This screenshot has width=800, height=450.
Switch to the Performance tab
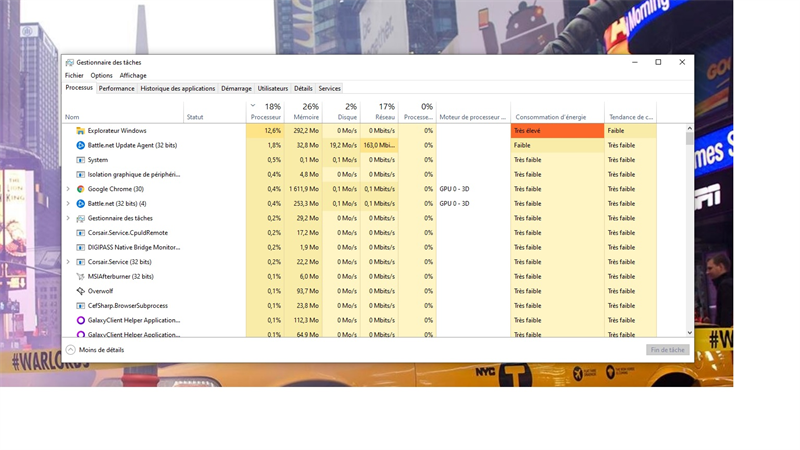click(x=116, y=88)
